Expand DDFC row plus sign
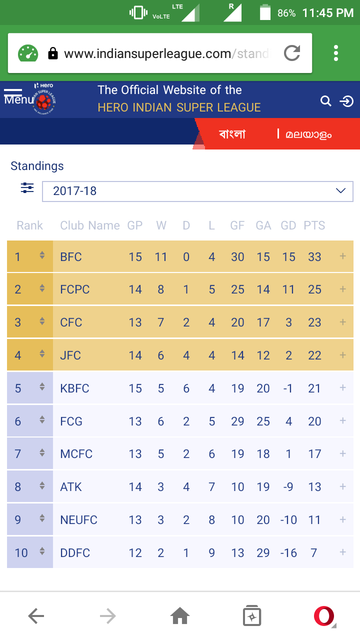This screenshot has height=640, width=360. pos(342,552)
